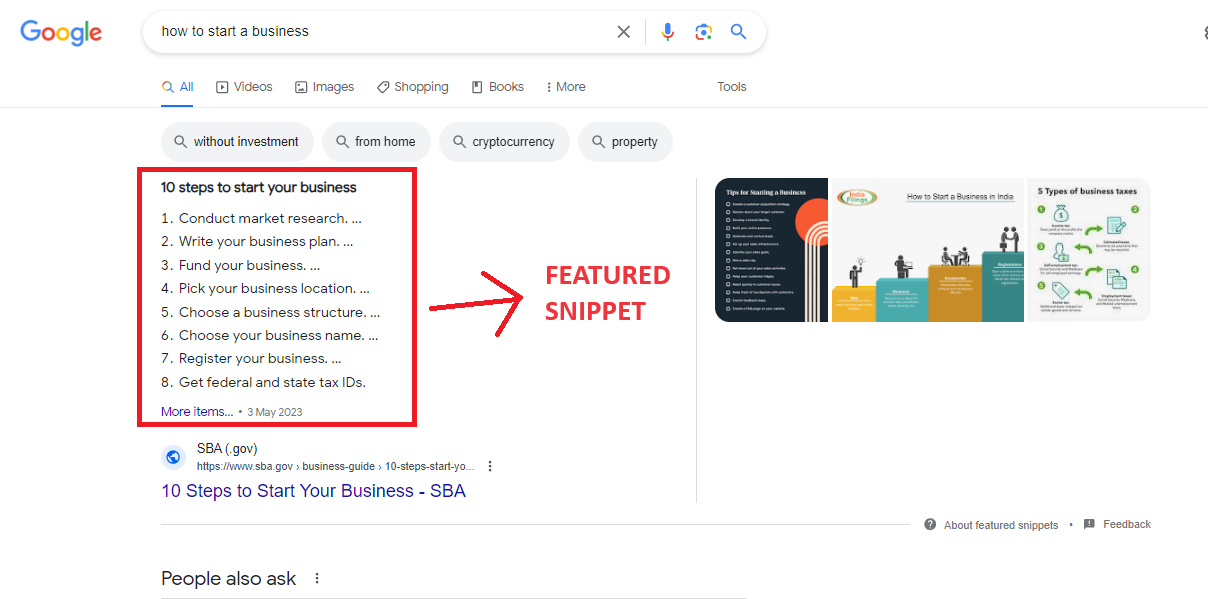Click the Google logo
This screenshot has width=1208, height=599.
pyautogui.click(x=61, y=32)
